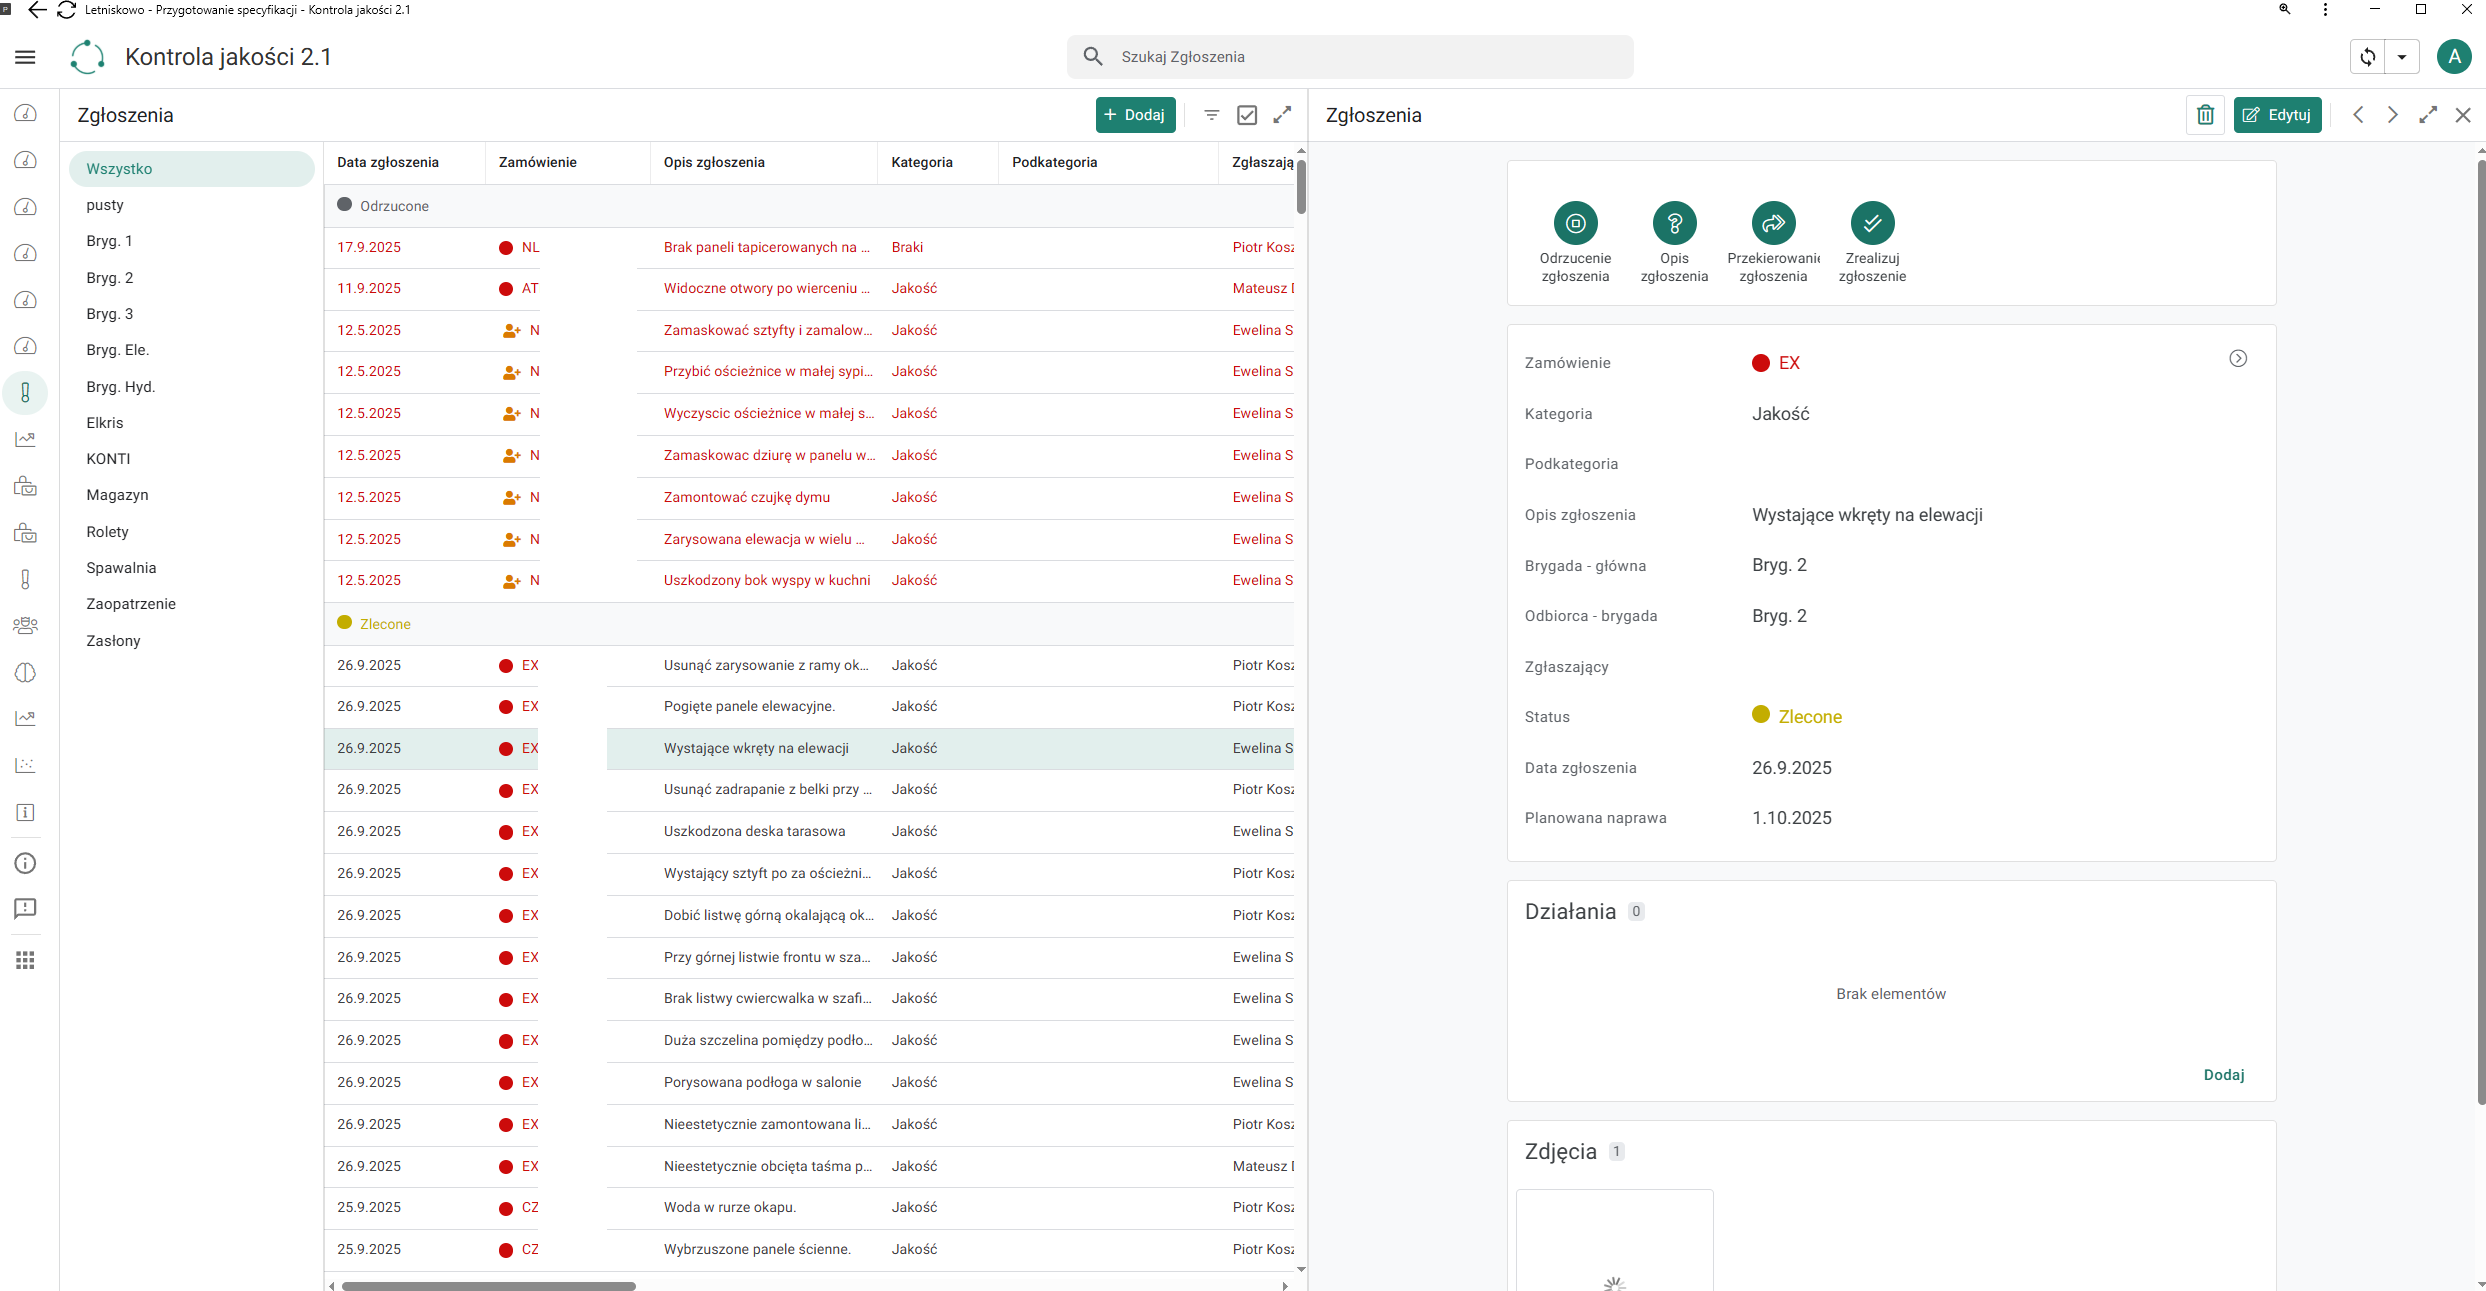Click the Odrzucenie zgłoszenia action icon

1575,223
